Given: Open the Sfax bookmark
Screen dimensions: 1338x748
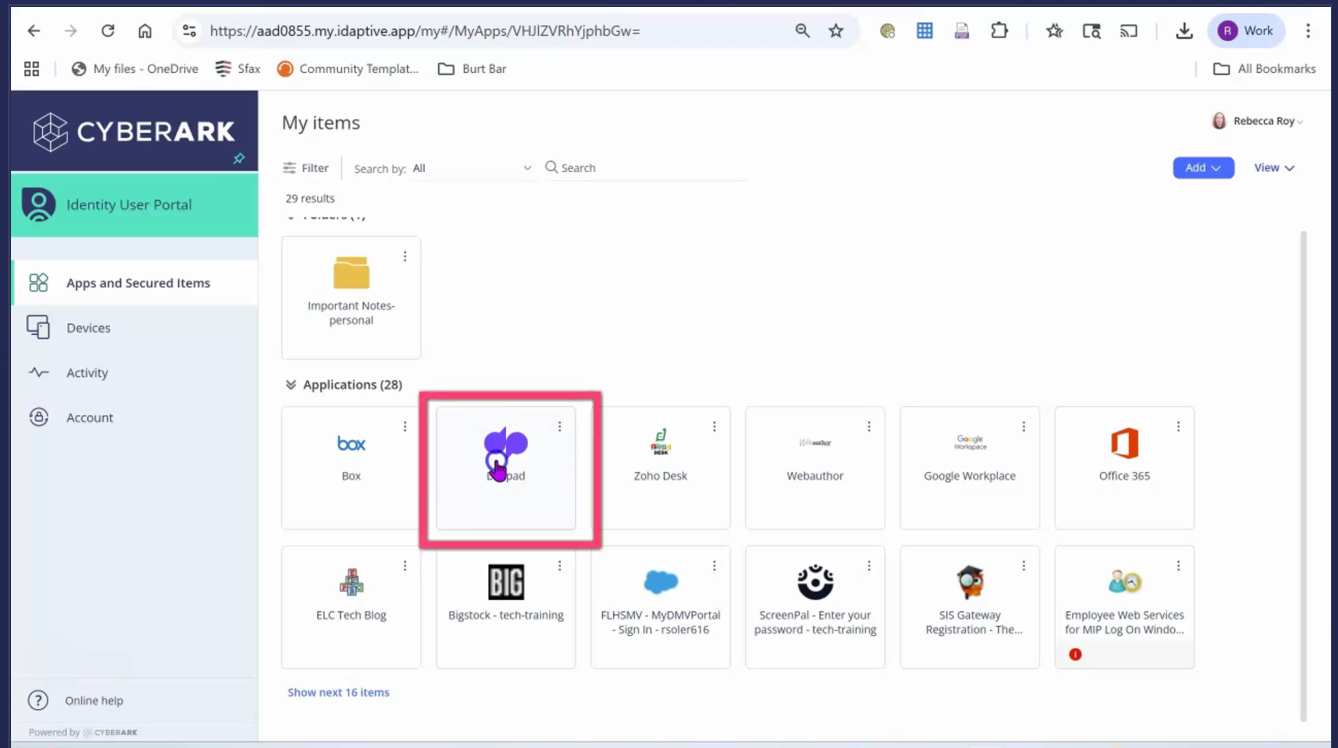Looking at the screenshot, I should [x=238, y=69].
